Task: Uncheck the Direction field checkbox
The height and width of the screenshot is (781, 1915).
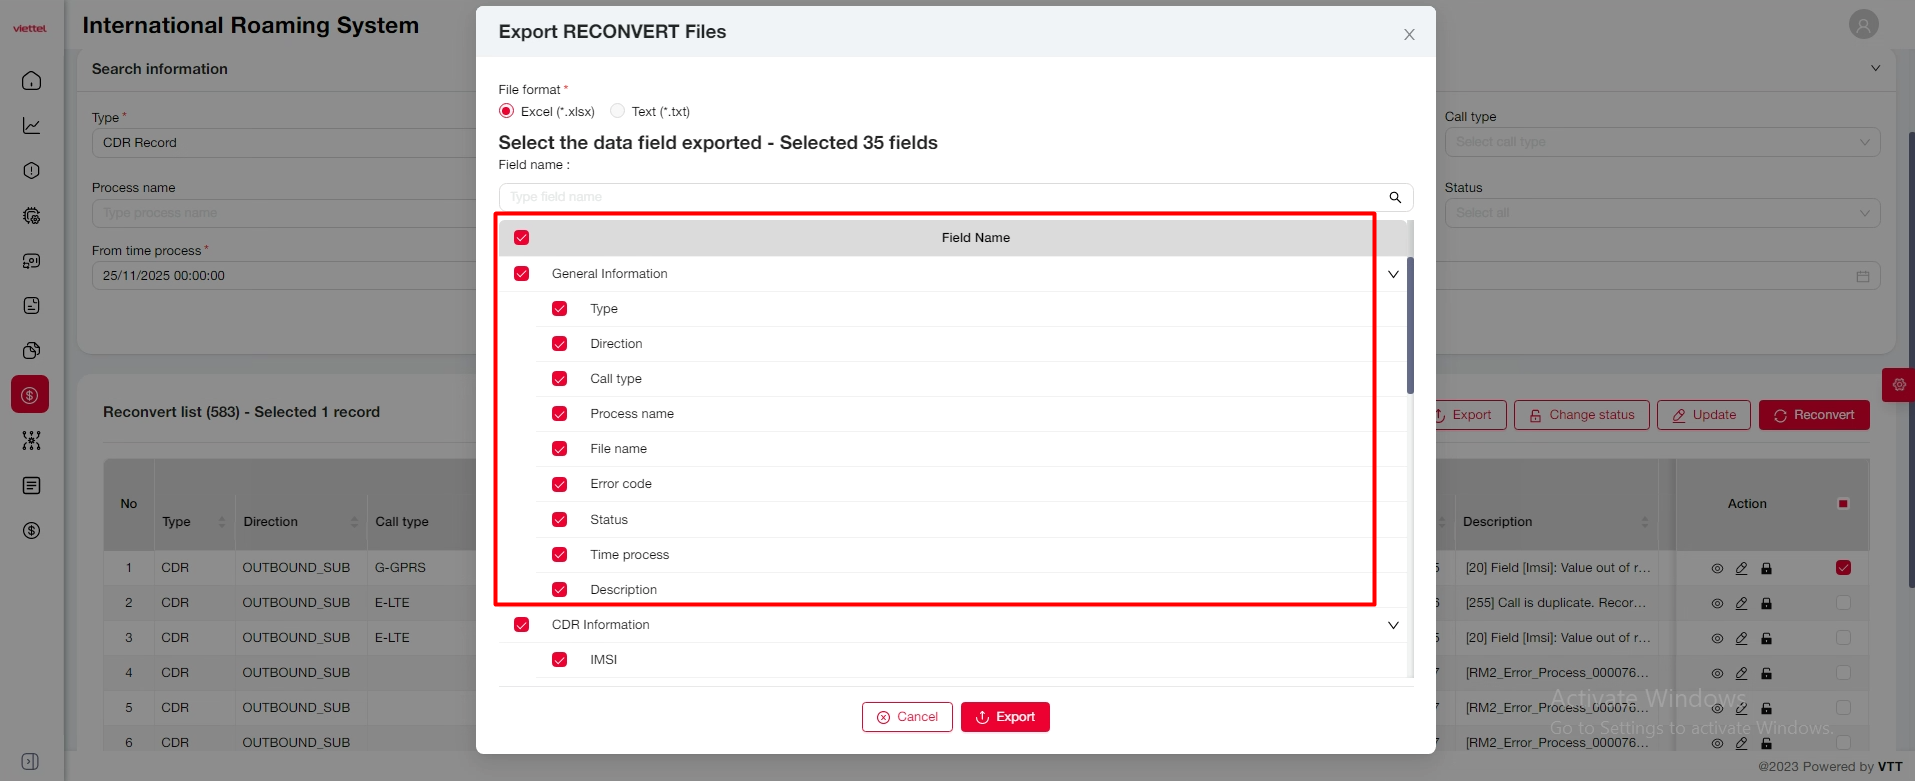Action: point(560,344)
